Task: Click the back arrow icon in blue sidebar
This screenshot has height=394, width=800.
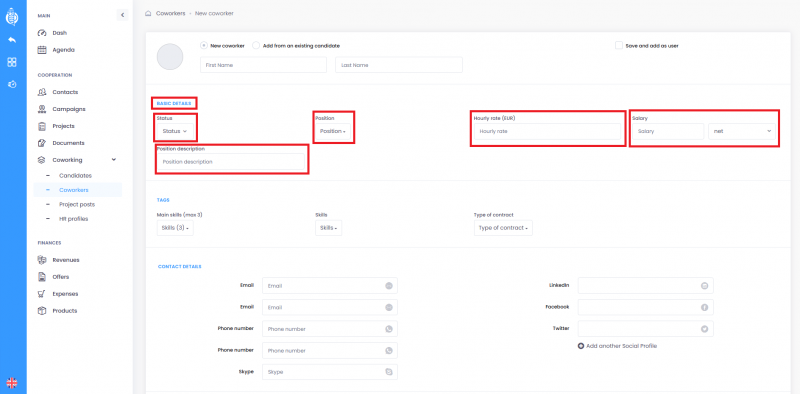Action: pos(12,40)
